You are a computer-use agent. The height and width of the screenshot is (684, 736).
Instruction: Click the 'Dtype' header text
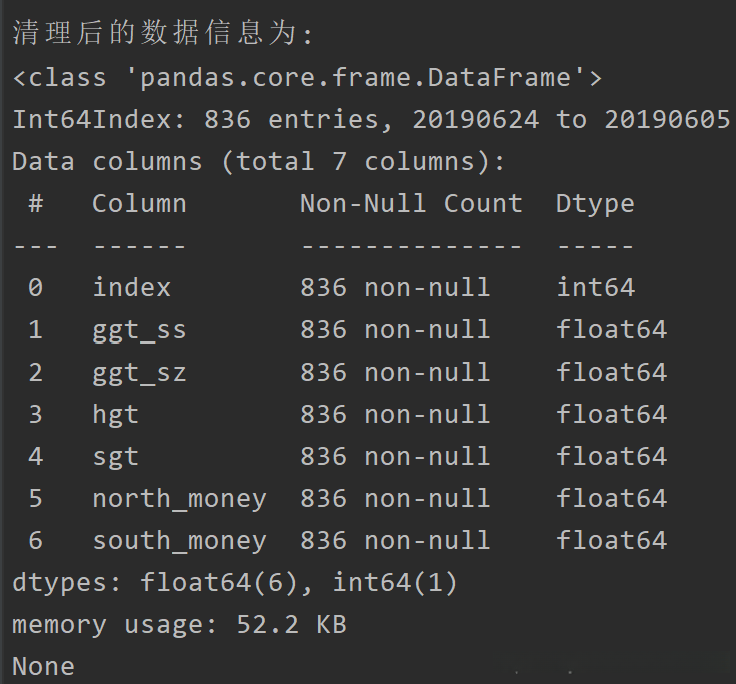[595, 204]
